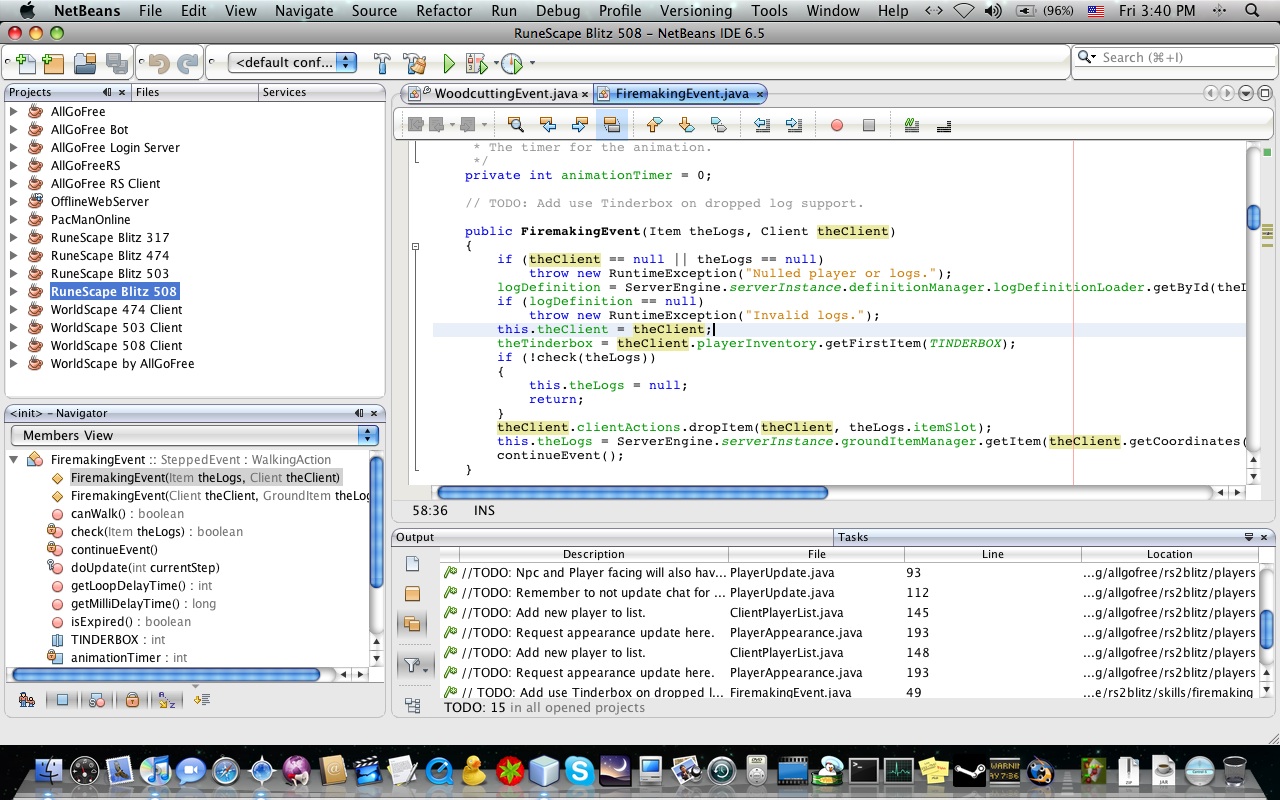Screen dimensions: 1280x800
Task: Run the main project with the green arrow
Action: click(x=449, y=64)
